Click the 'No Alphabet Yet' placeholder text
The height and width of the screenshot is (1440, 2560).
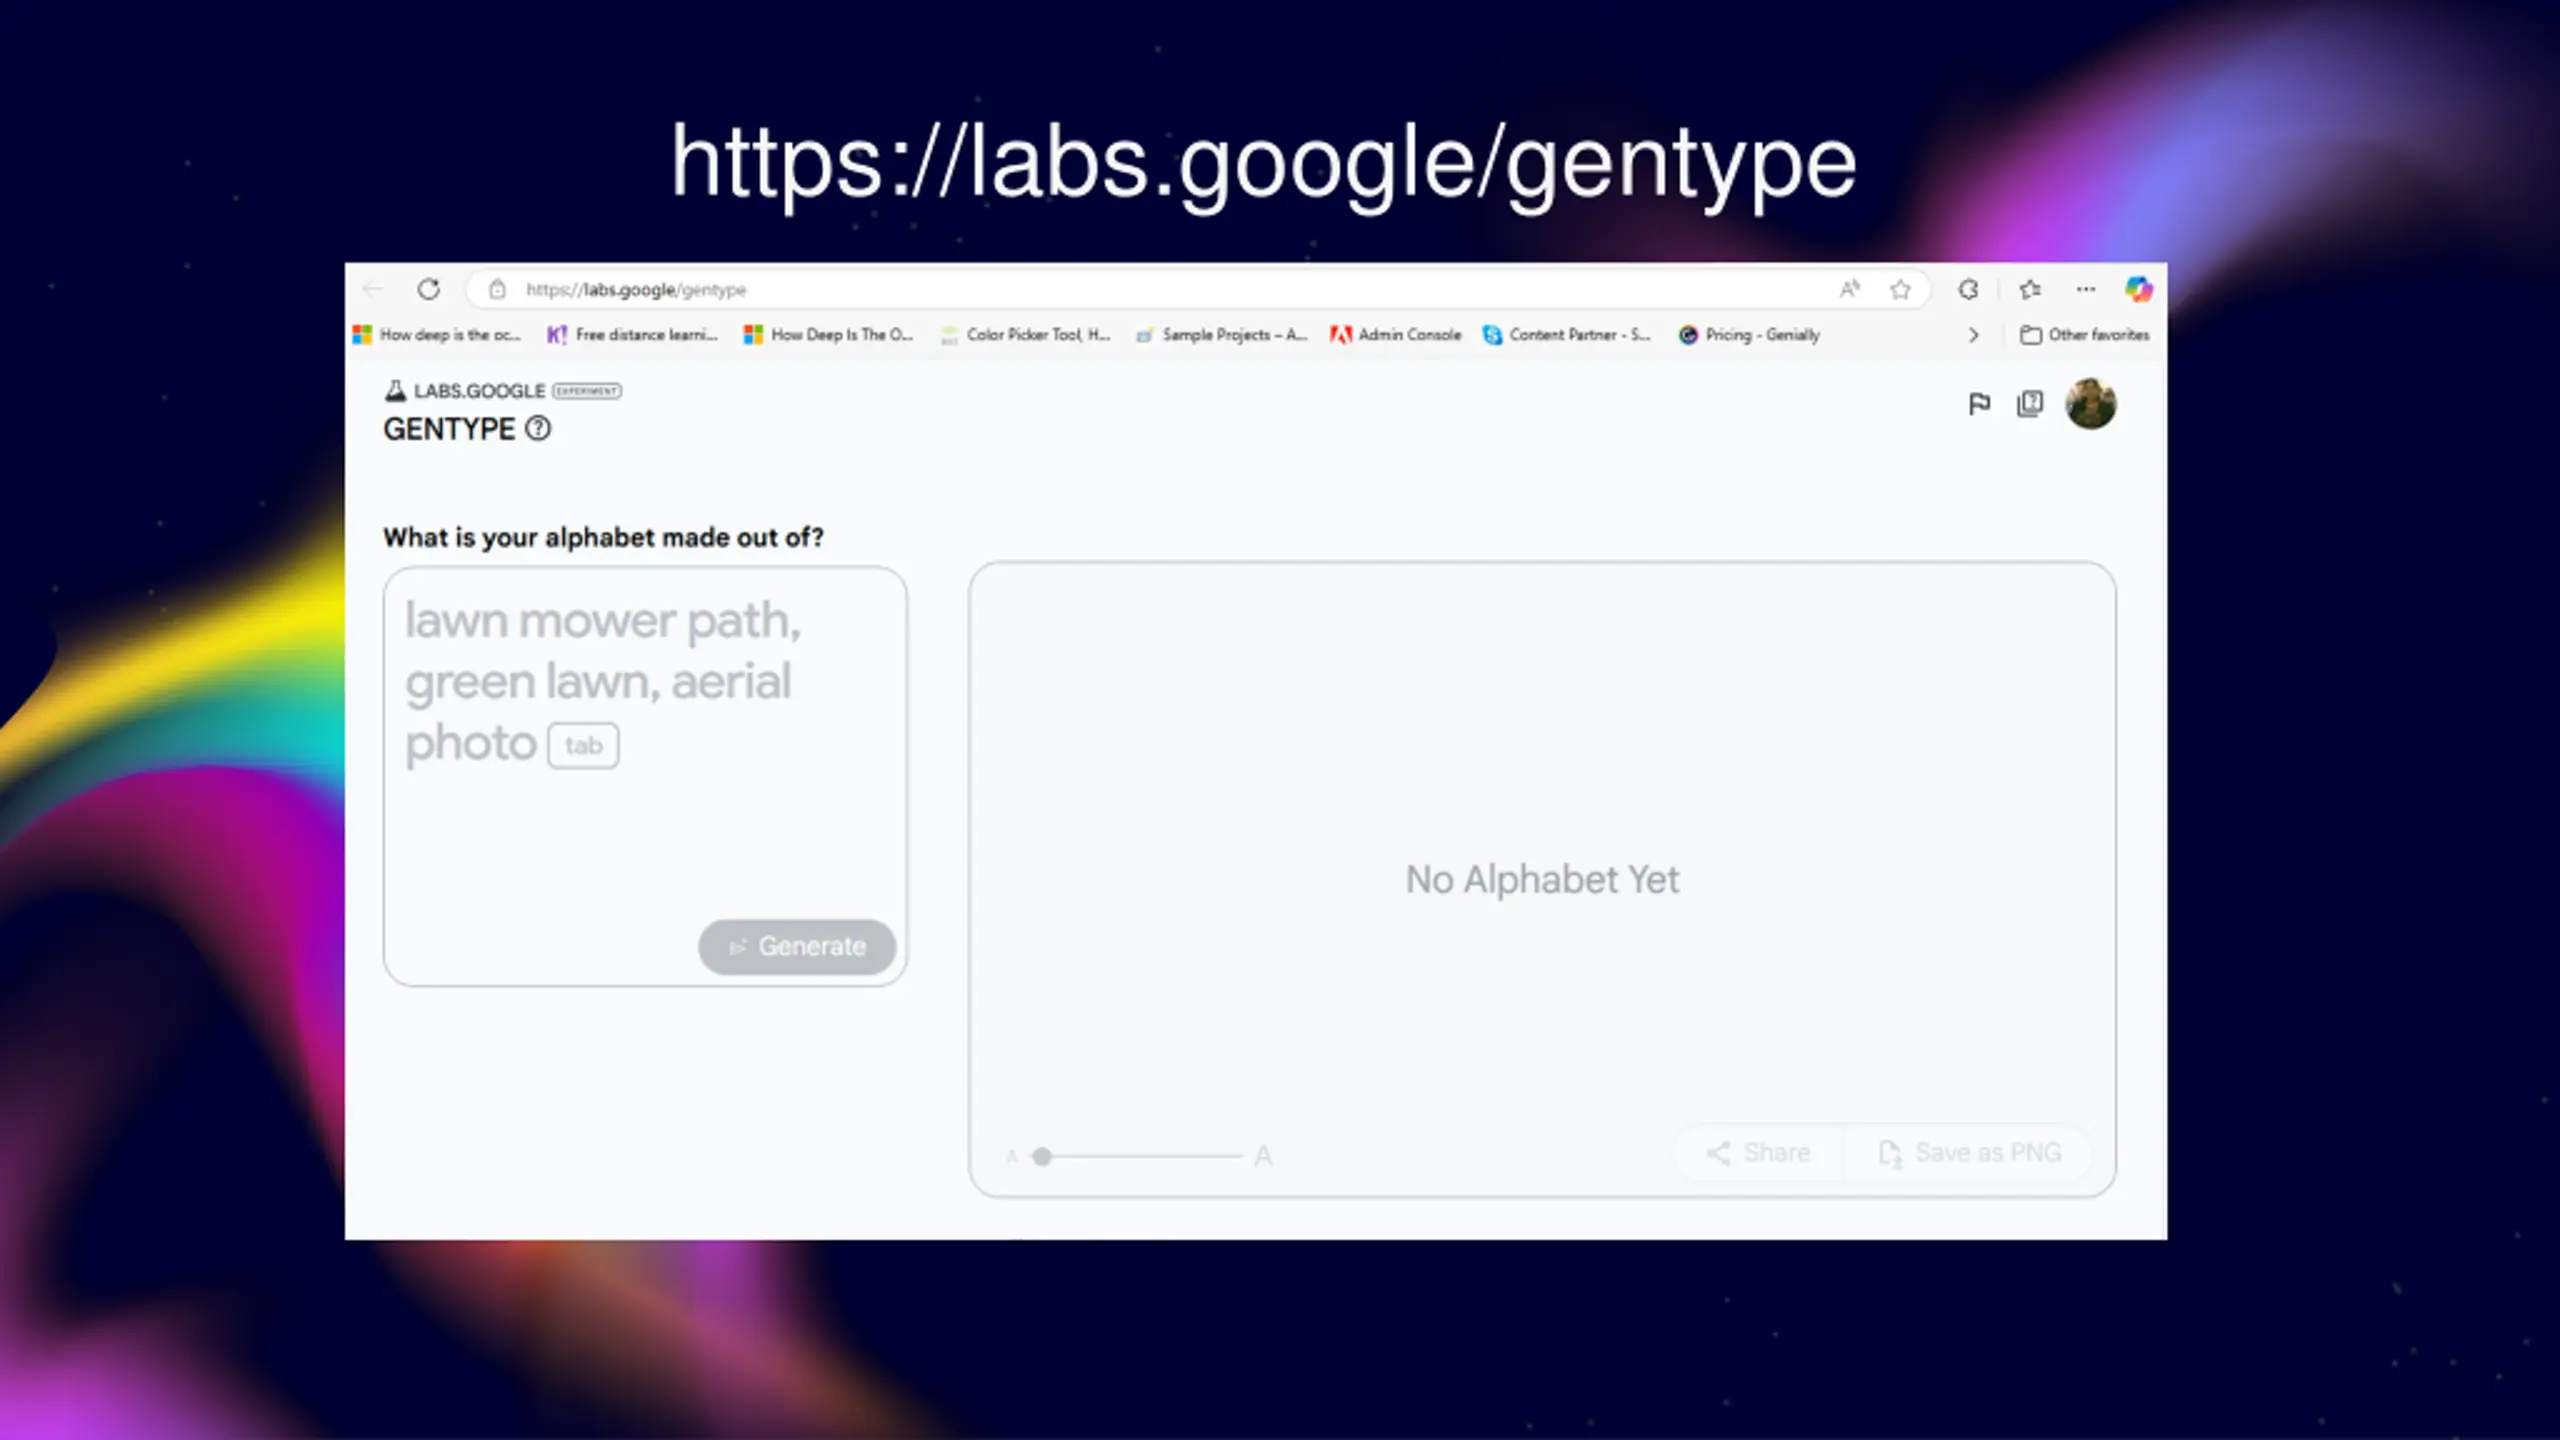coord(1542,880)
